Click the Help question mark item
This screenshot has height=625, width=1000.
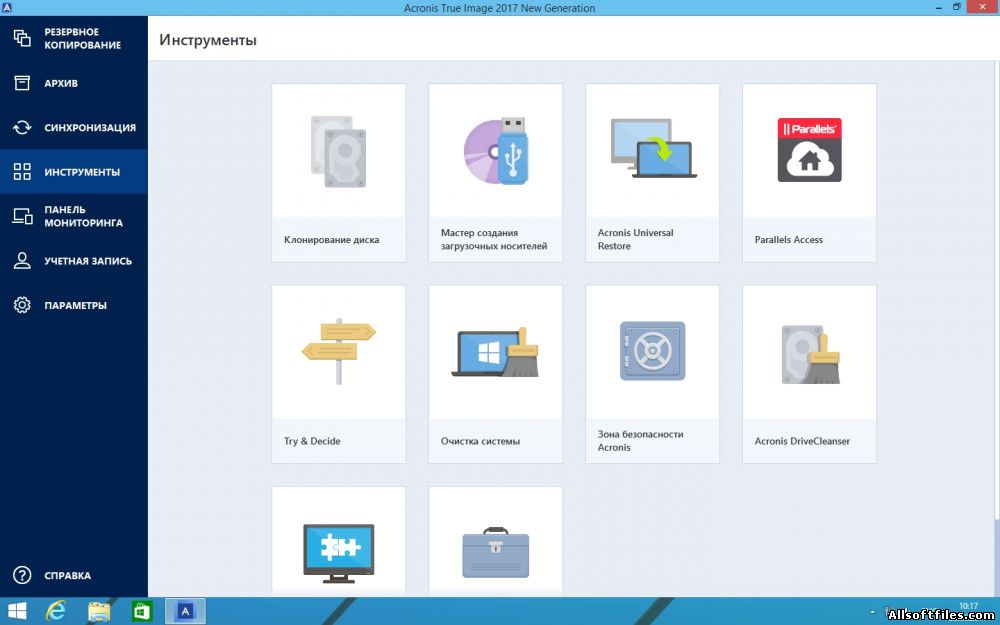pyautogui.click(x=66, y=576)
